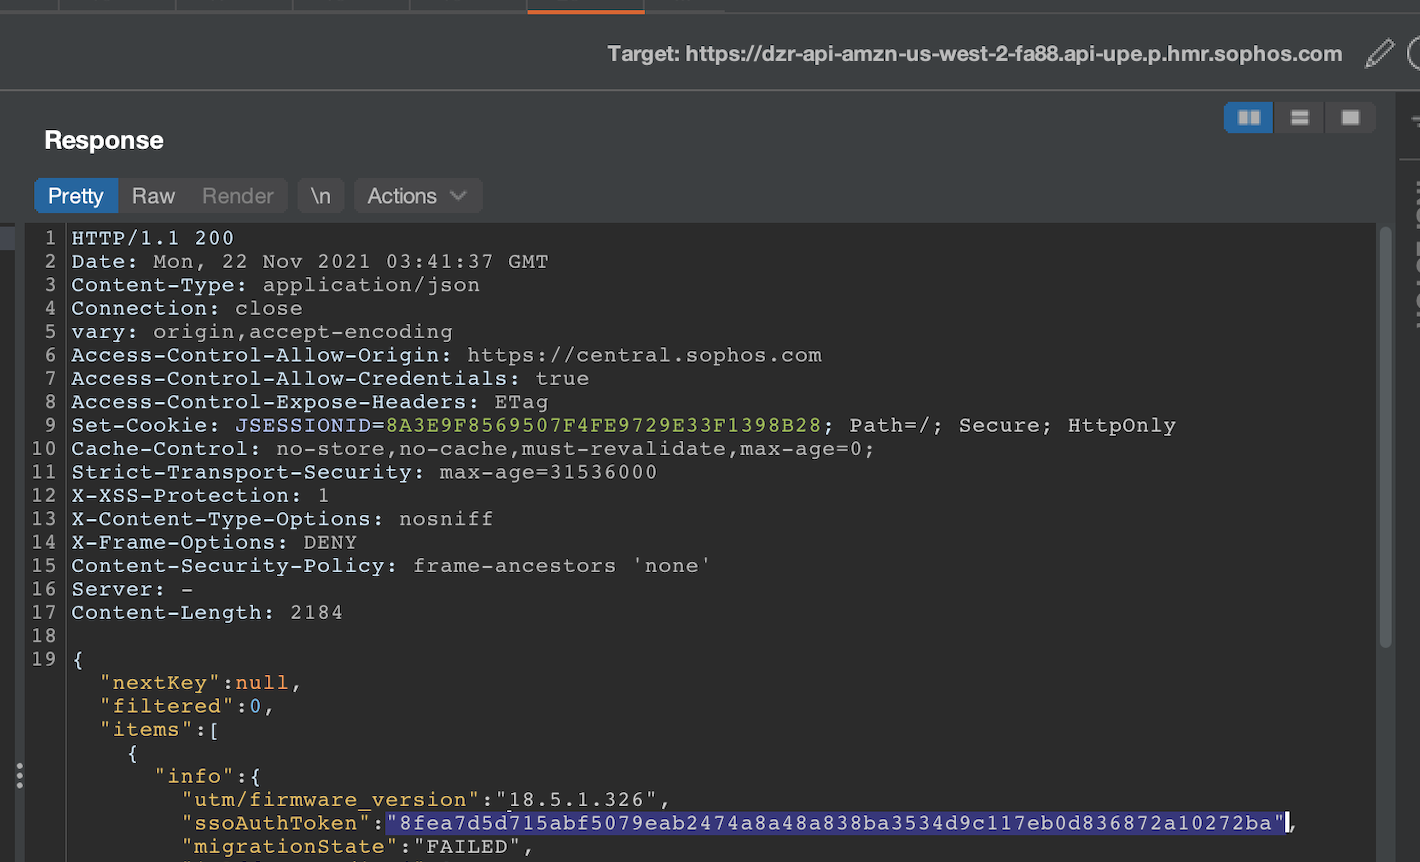Open the Render view tab
The height and width of the screenshot is (862, 1420).
(x=237, y=196)
